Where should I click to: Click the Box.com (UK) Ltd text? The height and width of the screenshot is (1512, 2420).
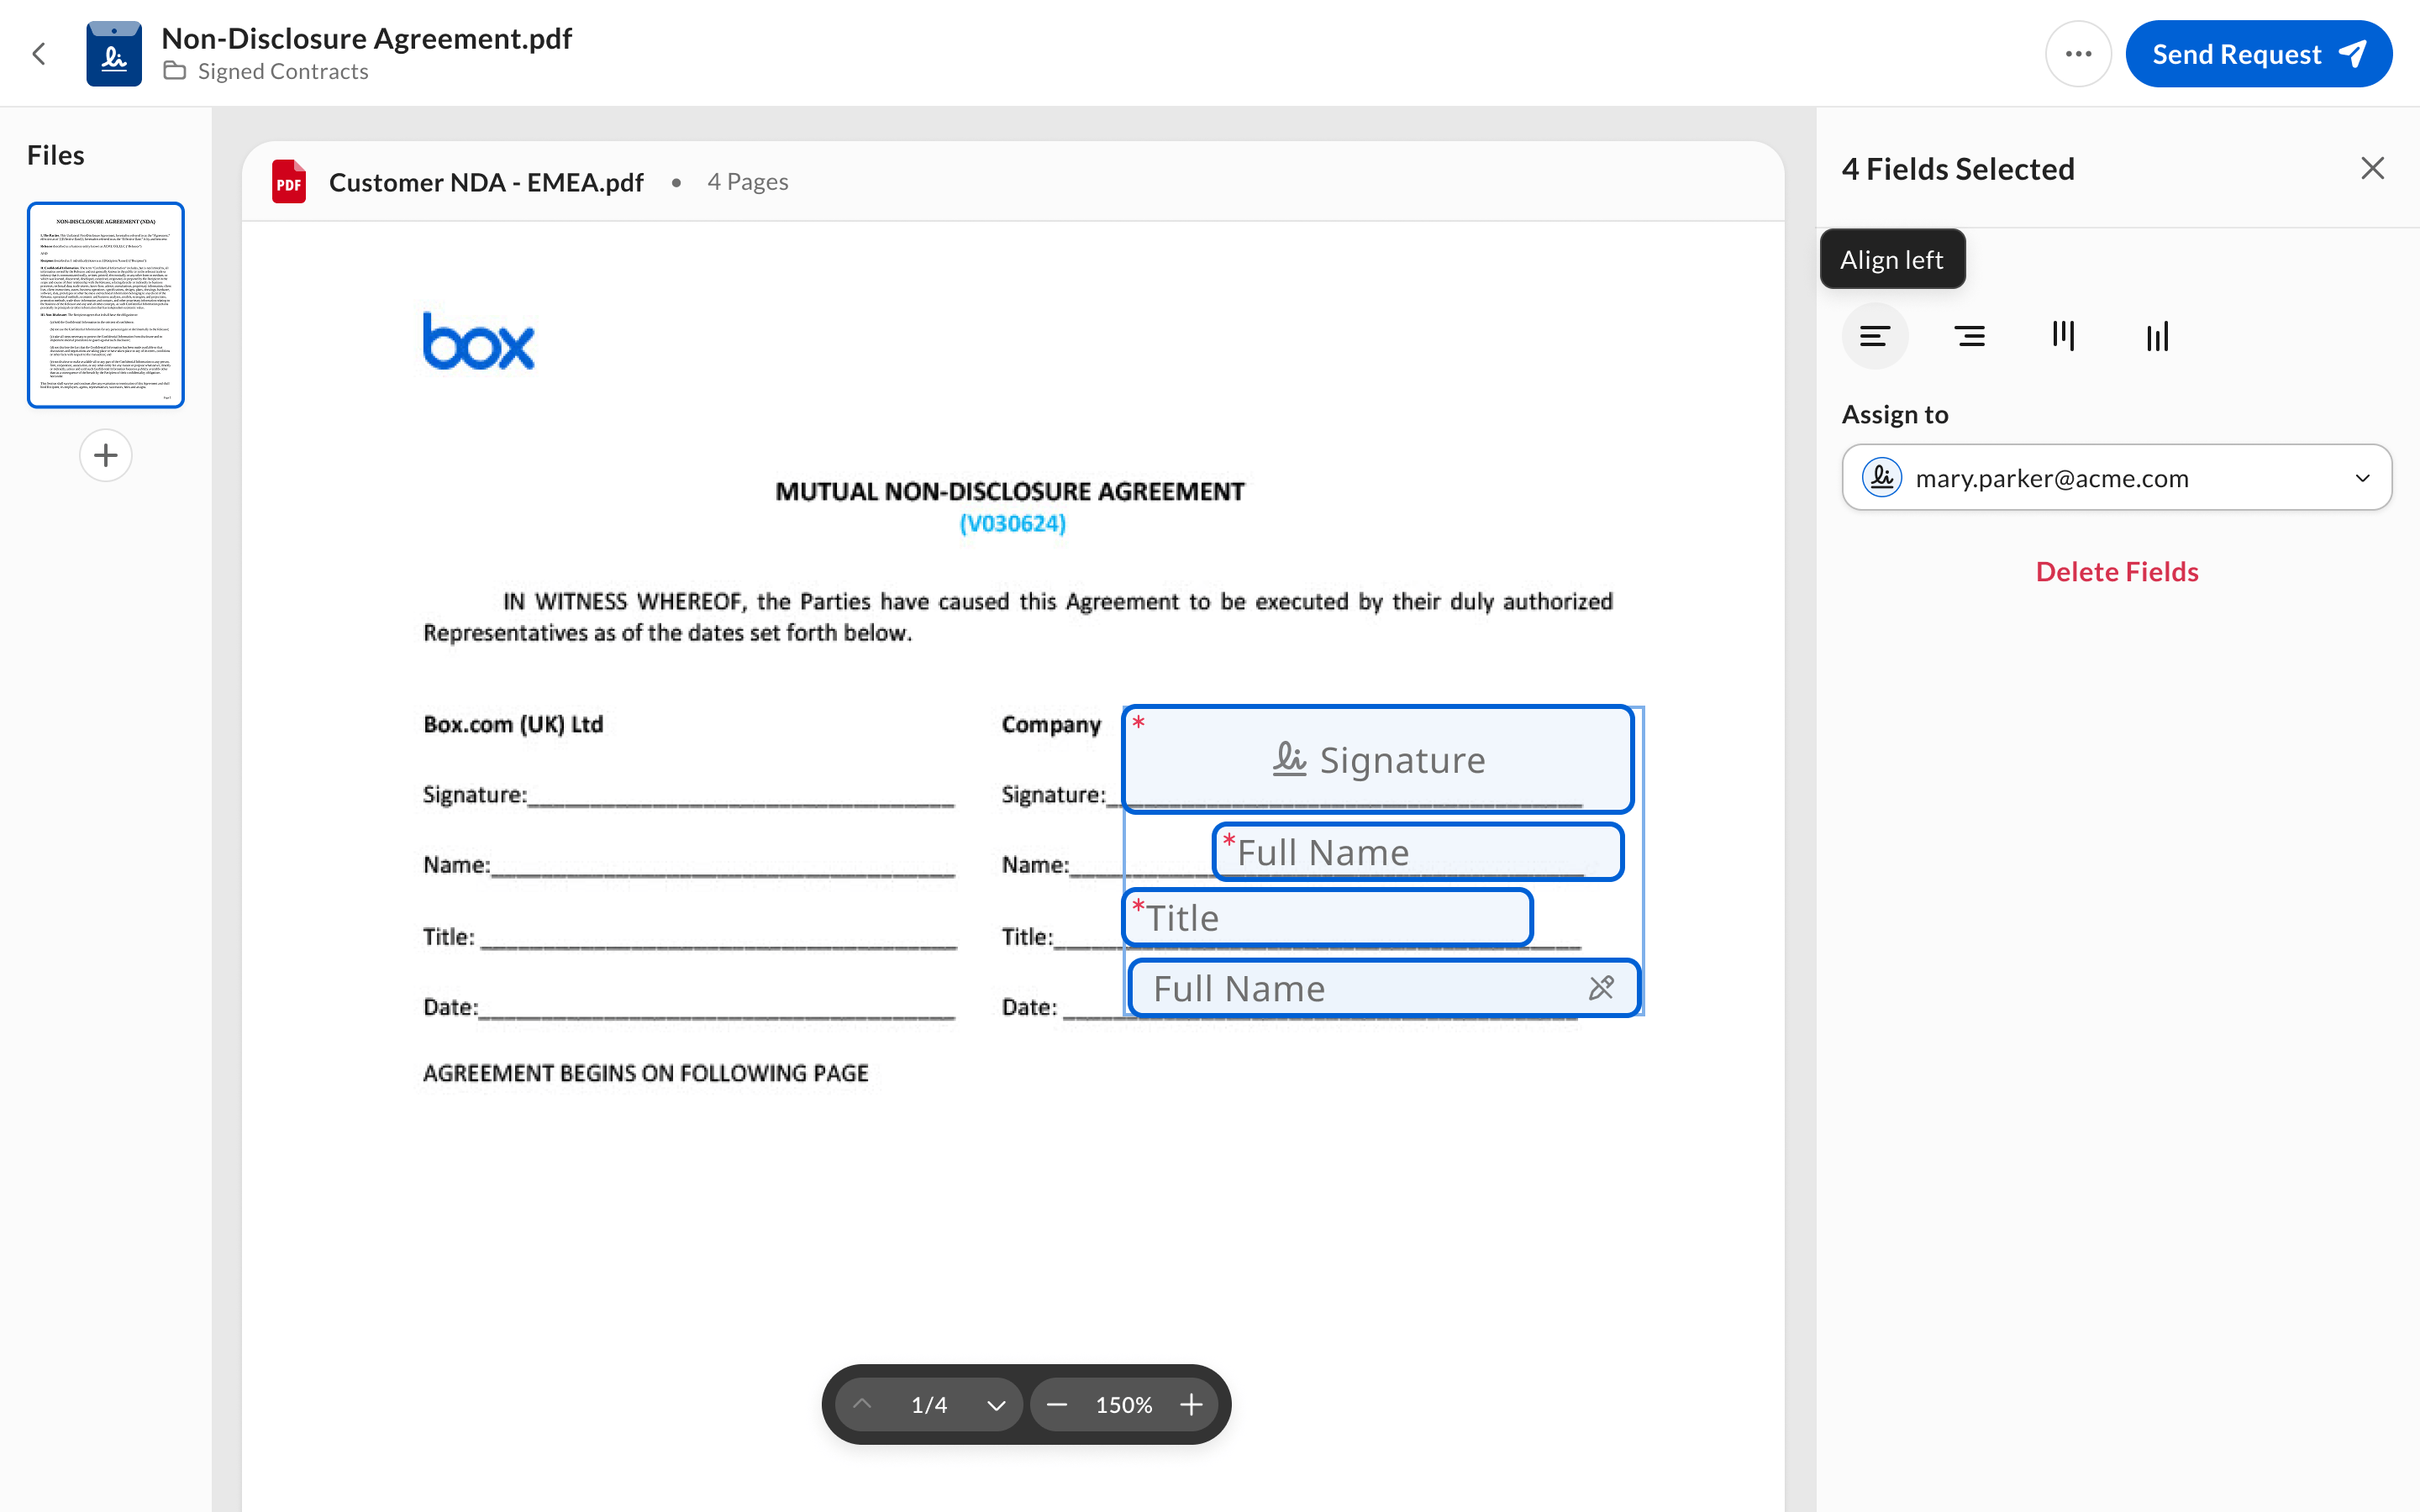[x=513, y=724]
